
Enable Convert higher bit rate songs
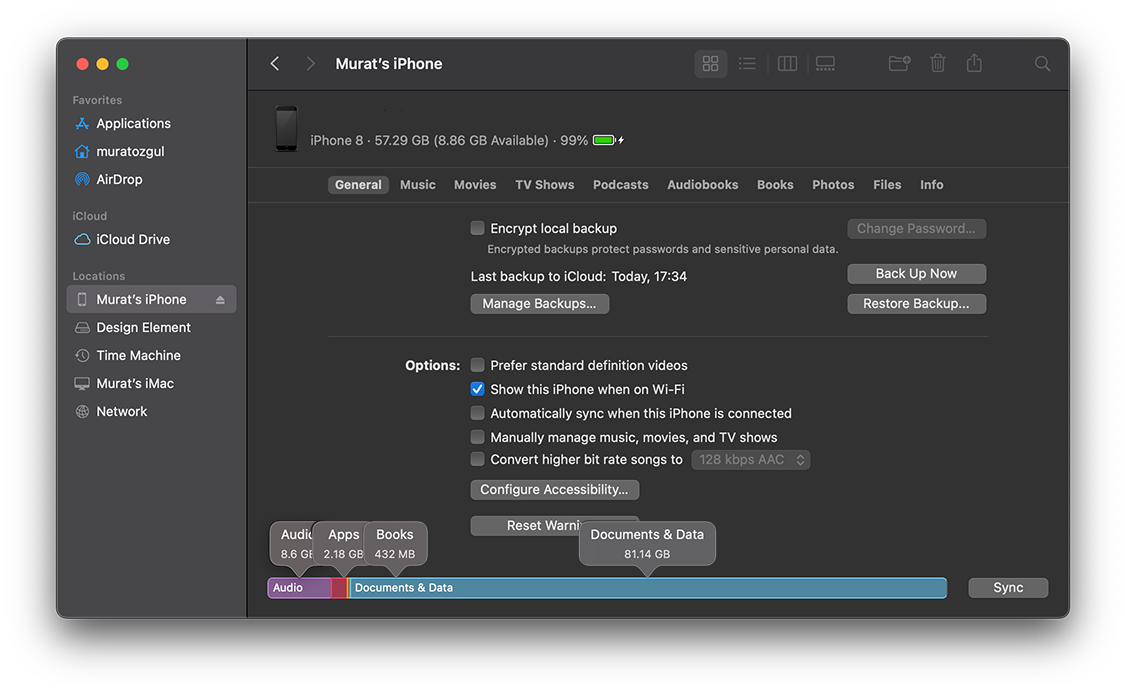(x=477, y=459)
